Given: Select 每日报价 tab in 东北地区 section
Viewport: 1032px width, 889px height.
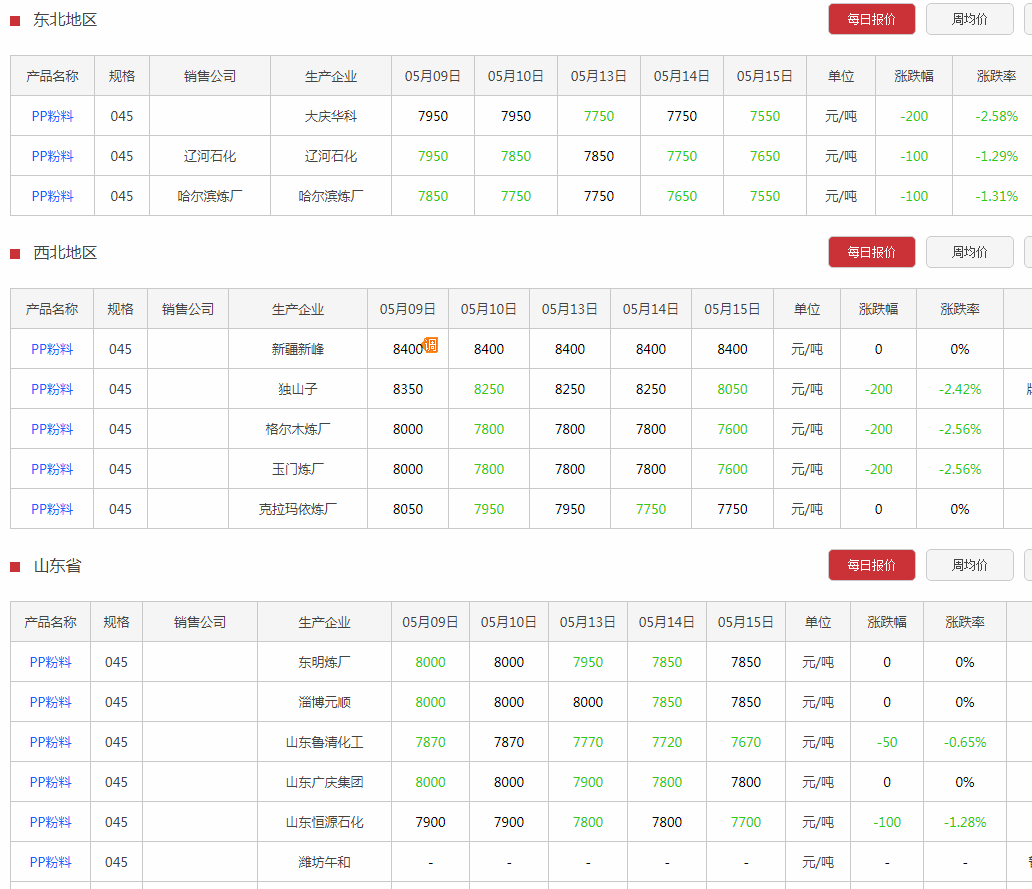Looking at the screenshot, I should [871, 19].
